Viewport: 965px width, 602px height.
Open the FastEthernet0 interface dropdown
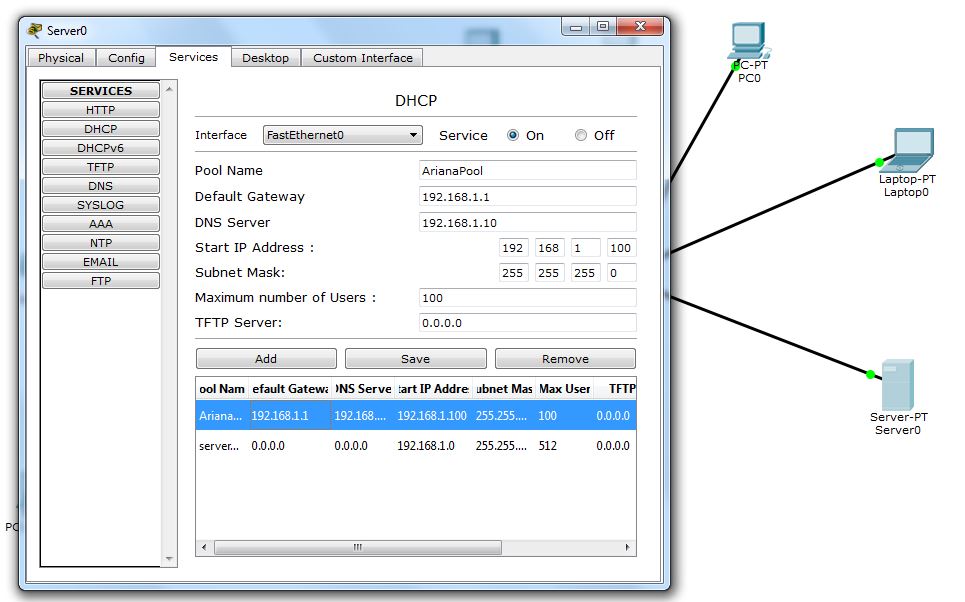pos(343,135)
